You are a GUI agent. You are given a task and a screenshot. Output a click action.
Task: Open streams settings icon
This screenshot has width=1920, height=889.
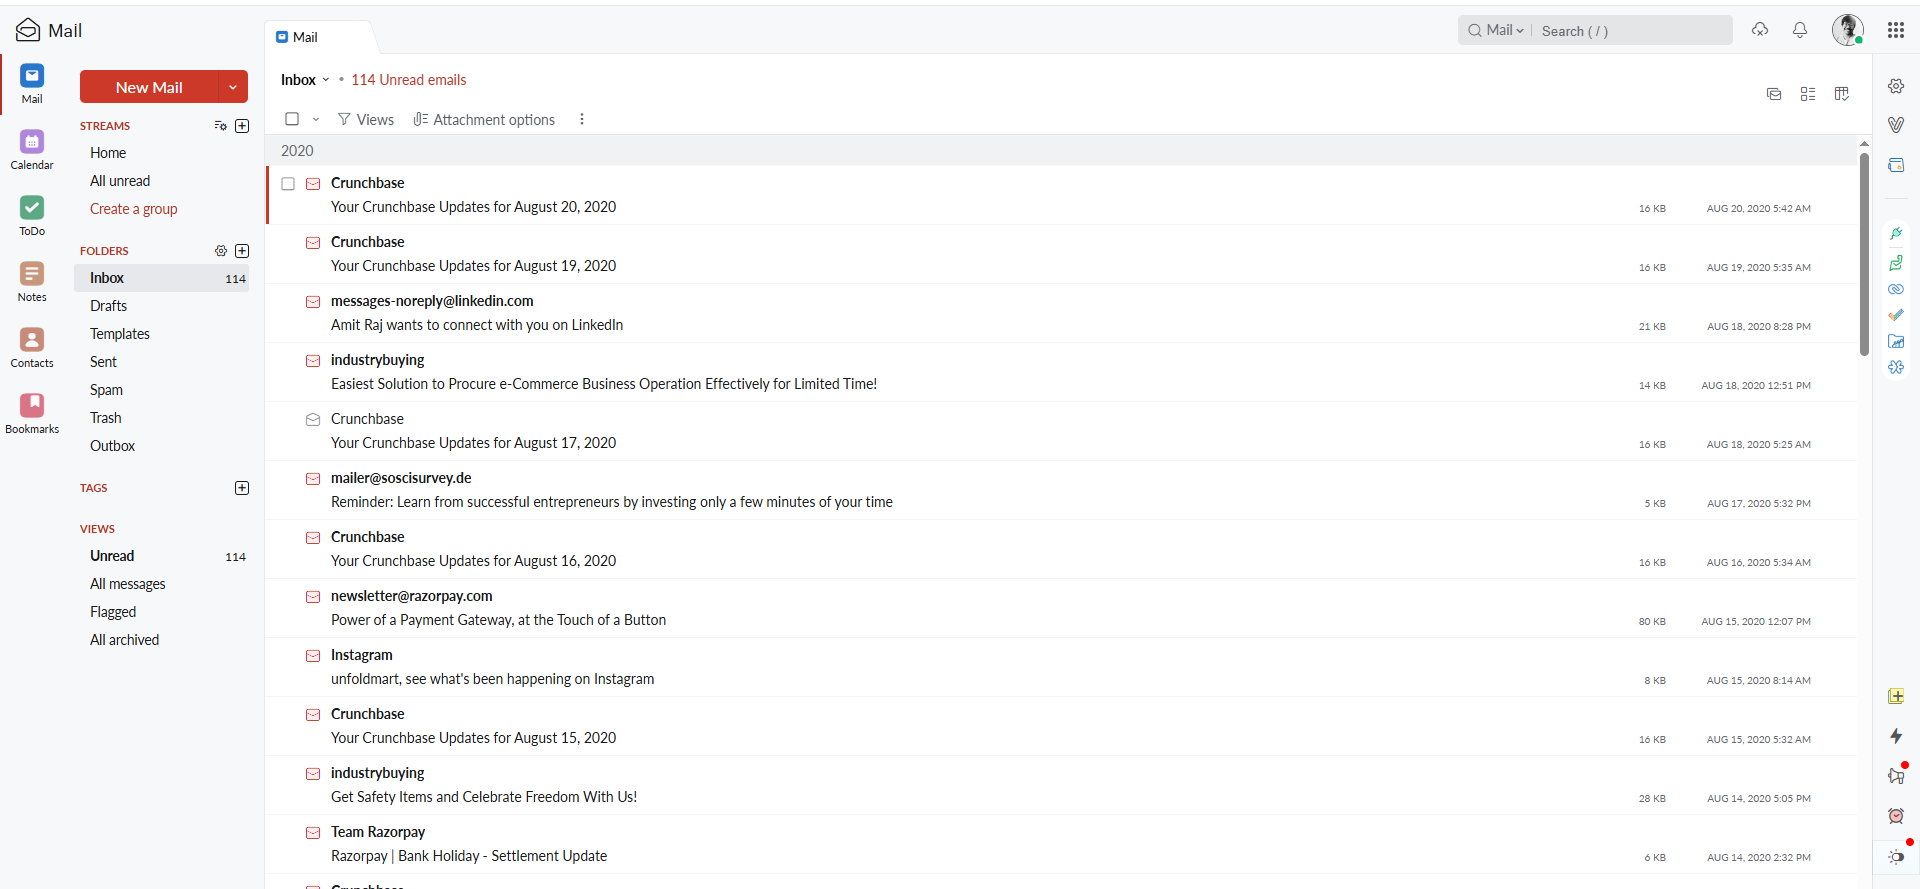pyautogui.click(x=221, y=126)
